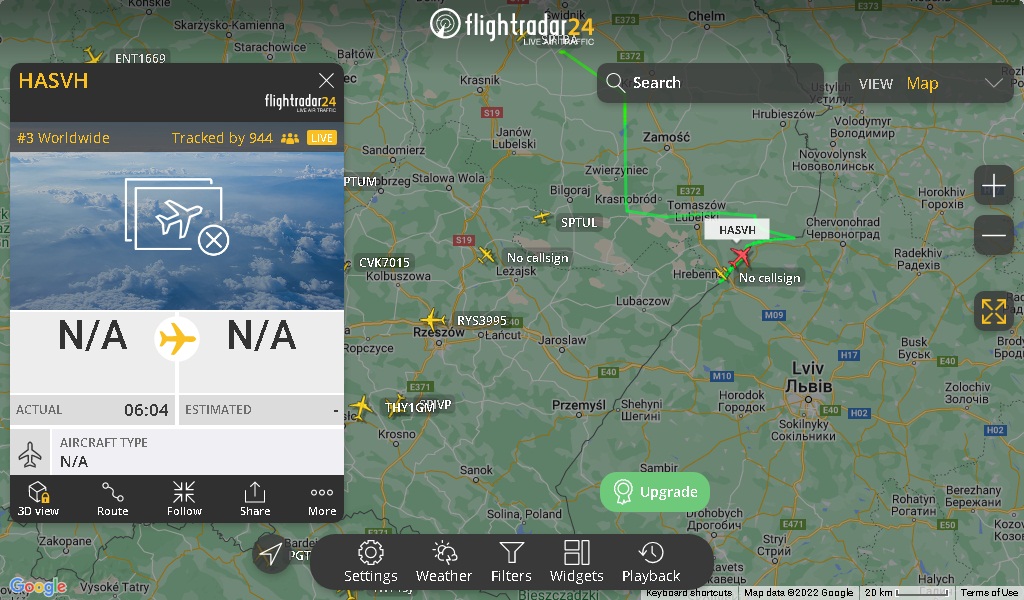The image size is (1024, 600).
Task: Open the Widgets menu
Action: point(577,561)
